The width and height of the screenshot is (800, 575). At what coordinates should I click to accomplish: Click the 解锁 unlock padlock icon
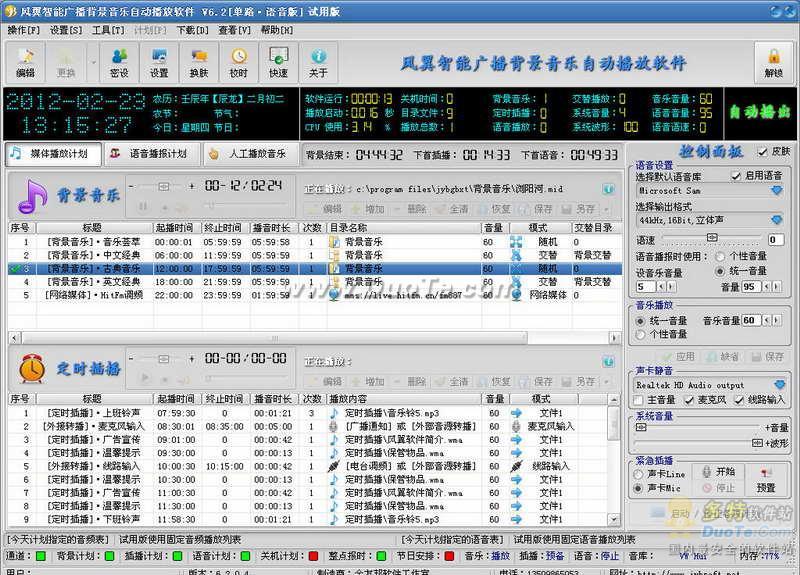click(x=774, y=63)
